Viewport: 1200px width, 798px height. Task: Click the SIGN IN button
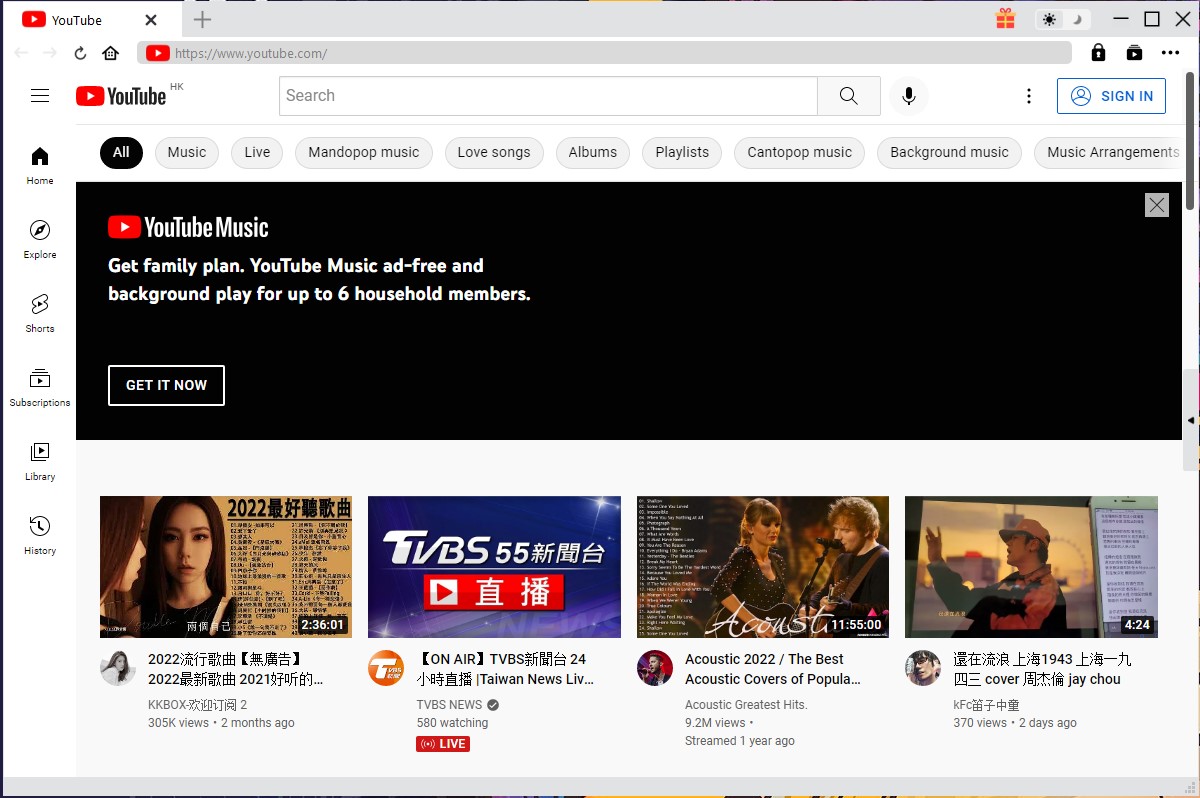coord(1111,96)
